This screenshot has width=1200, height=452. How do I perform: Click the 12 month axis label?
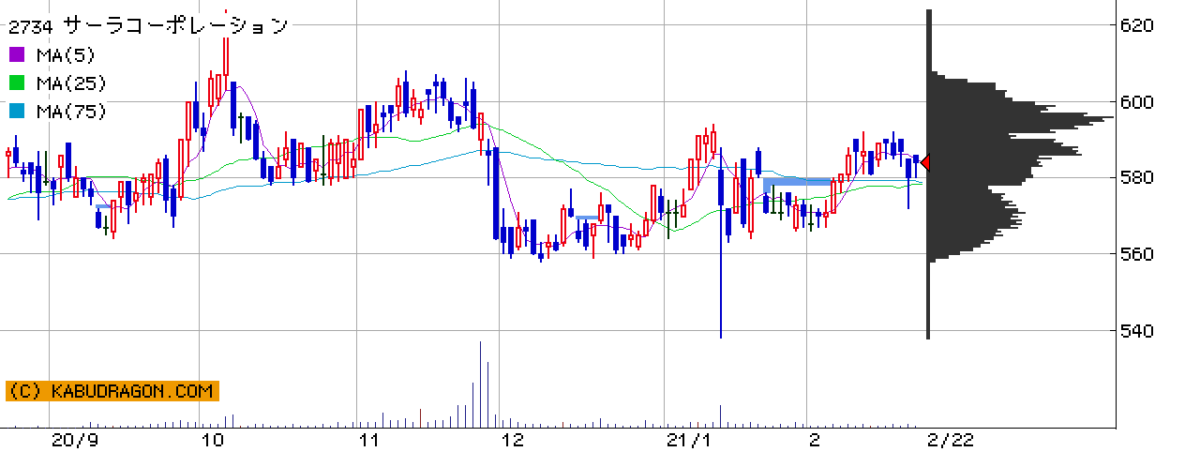513,440
